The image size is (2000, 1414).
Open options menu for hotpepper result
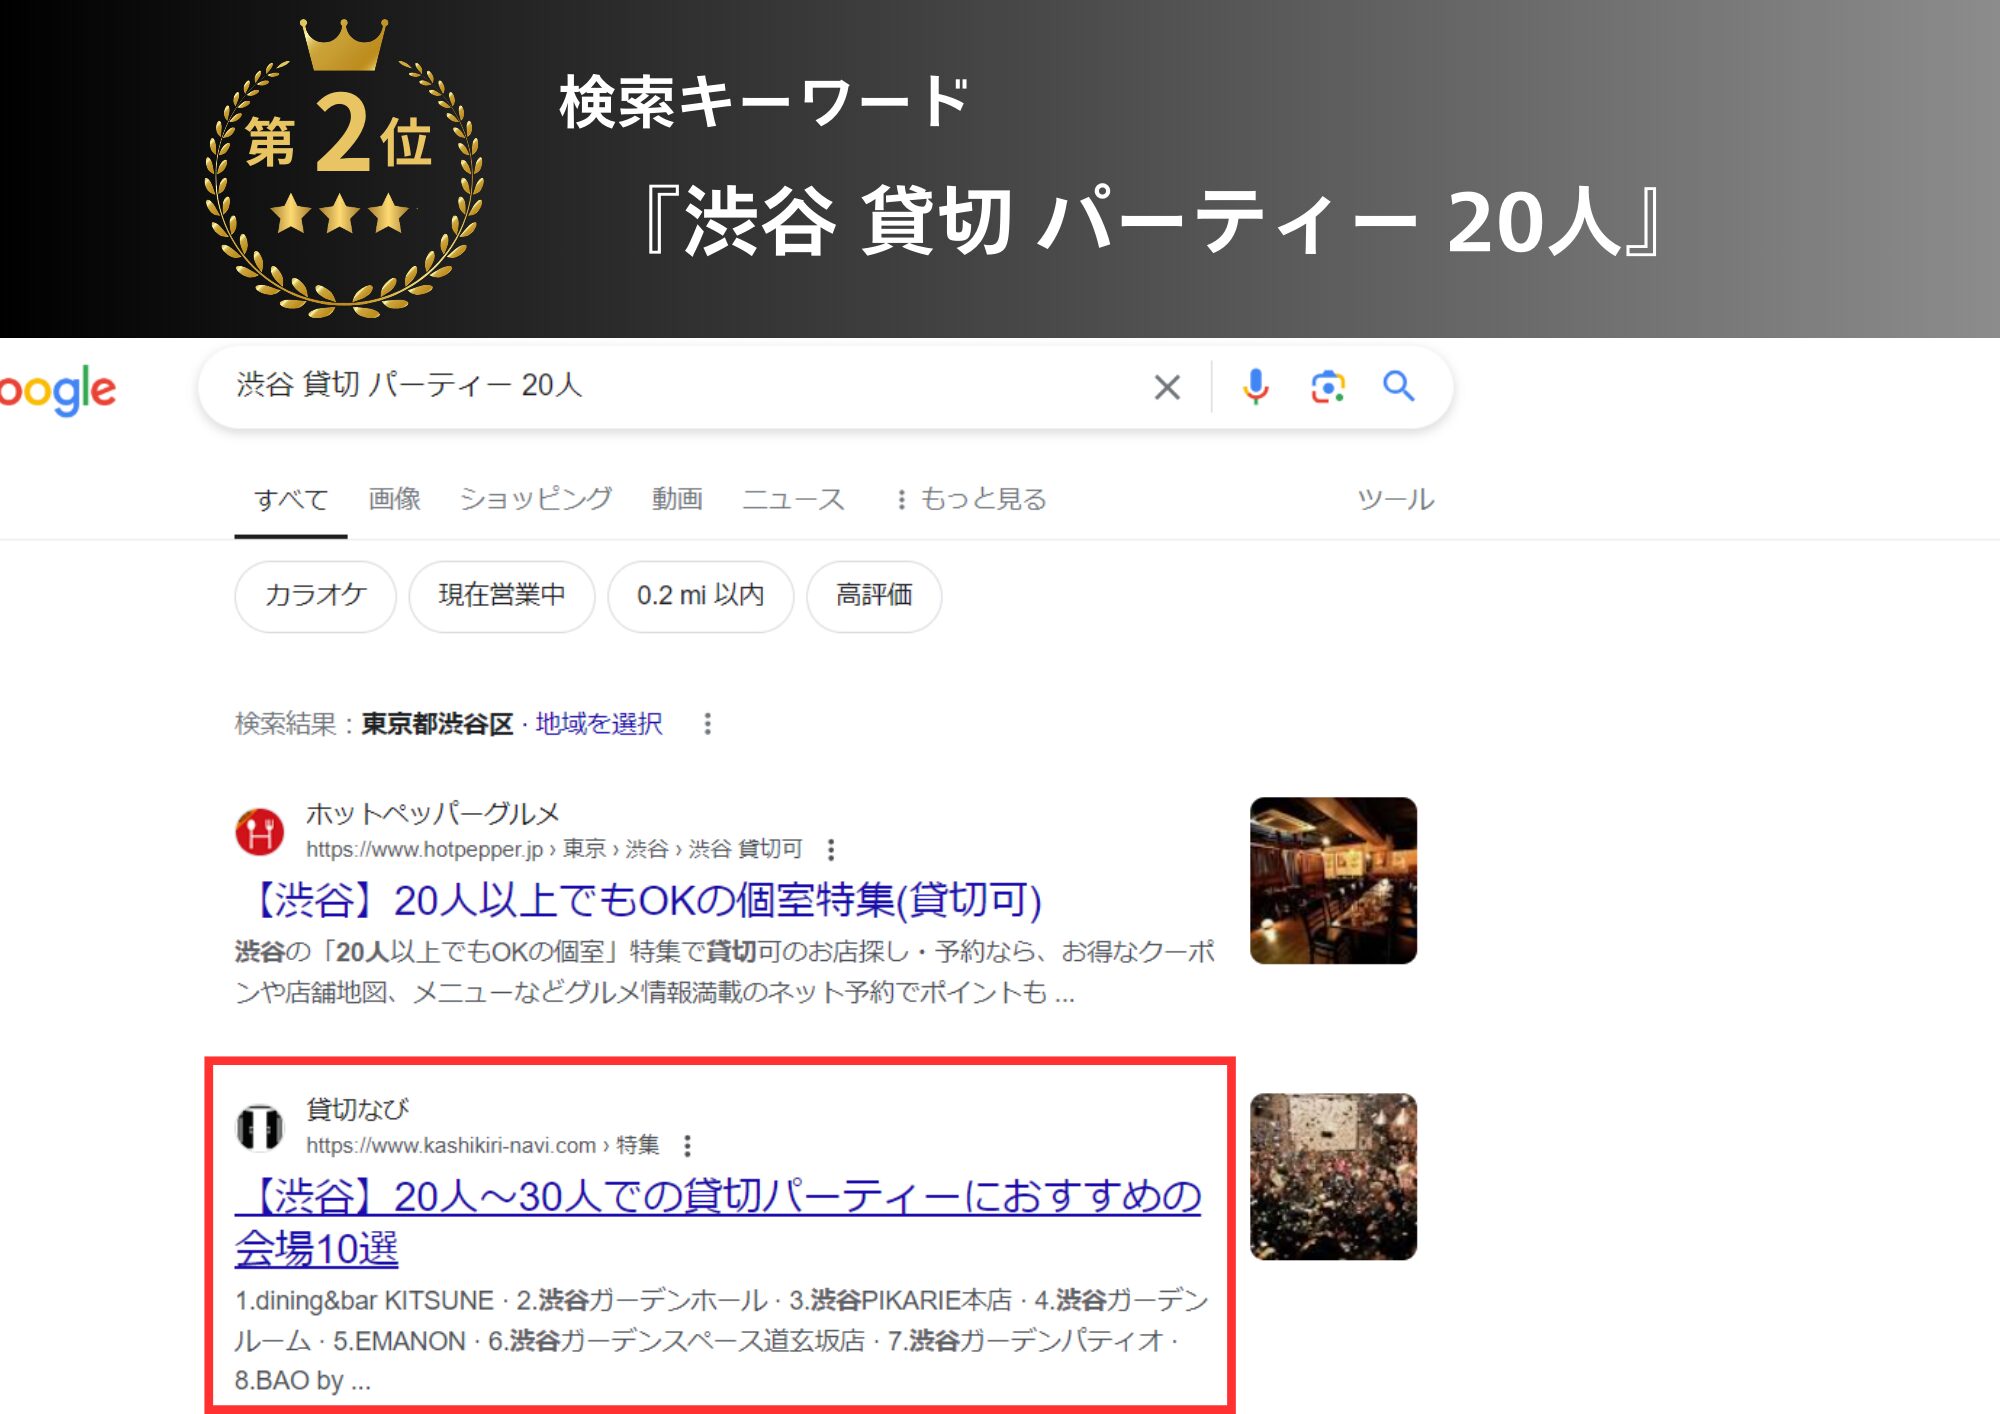(x=831, y=850)
